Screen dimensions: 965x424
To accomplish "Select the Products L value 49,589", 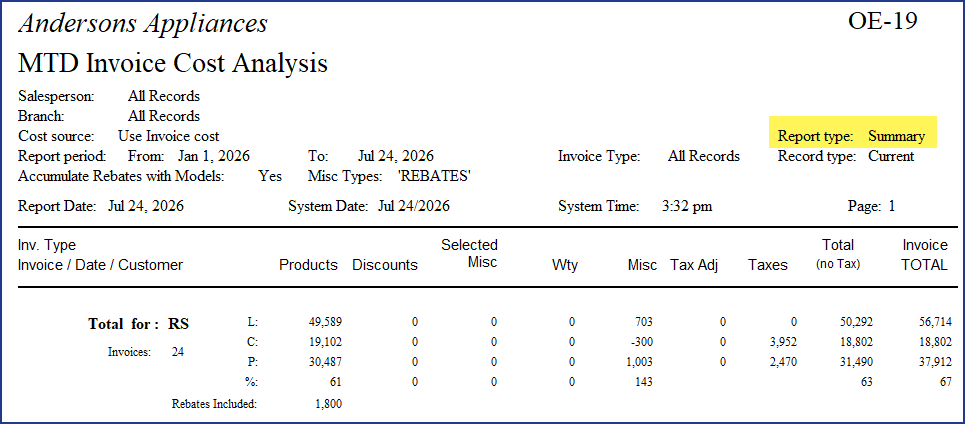I will click(x=327, y=322).
